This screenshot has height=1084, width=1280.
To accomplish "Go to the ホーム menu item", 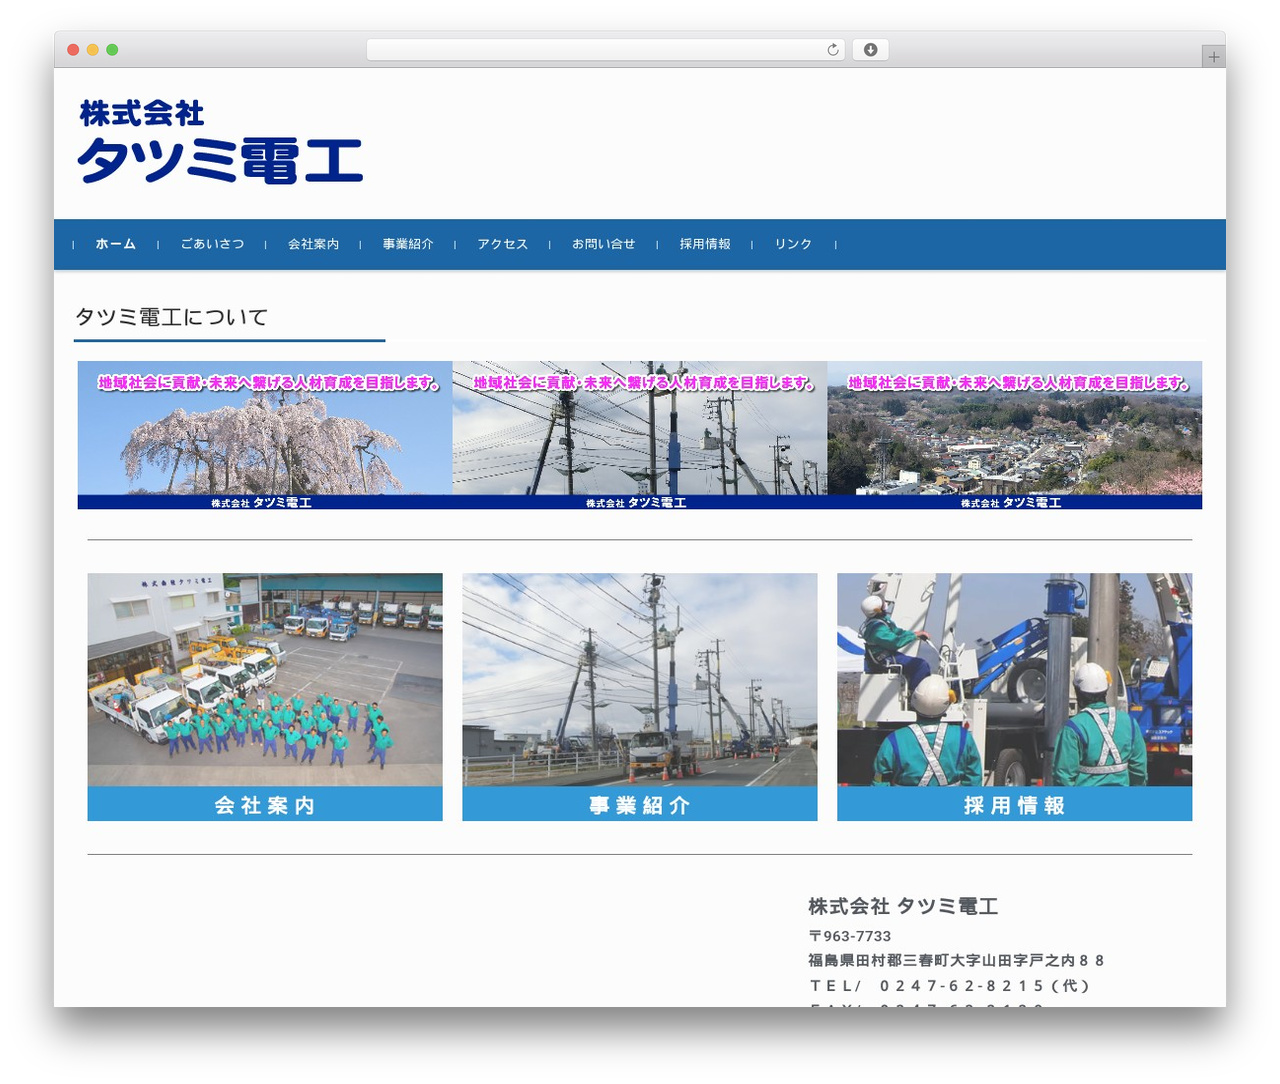I will click(116, 244).
